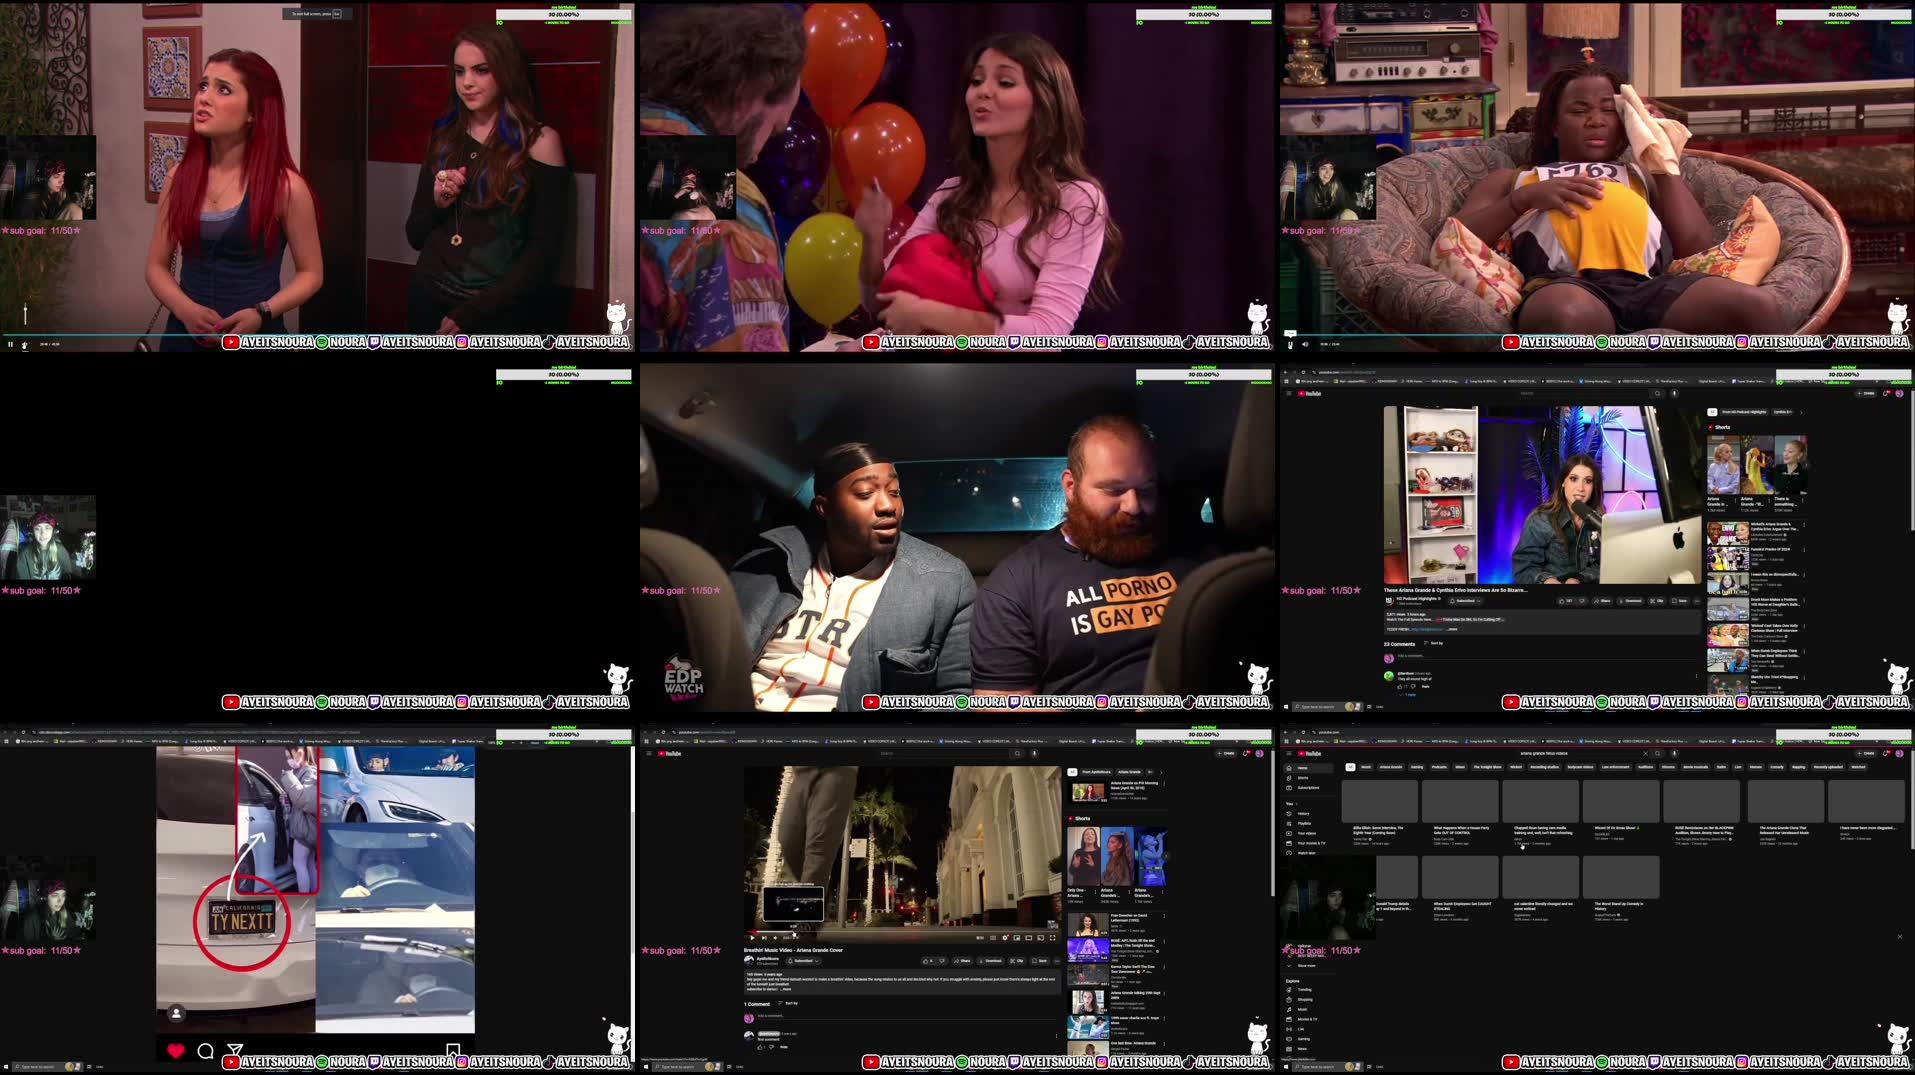Select the Watched chip on YouTube home page
1915x1075 pixels.
(1858, 767)
